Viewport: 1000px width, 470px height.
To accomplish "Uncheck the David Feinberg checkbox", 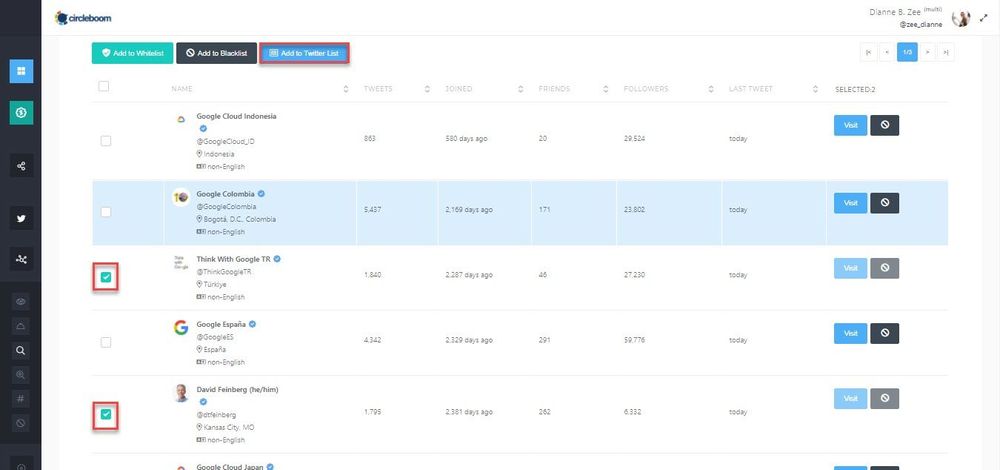I will tap(106, 415).
